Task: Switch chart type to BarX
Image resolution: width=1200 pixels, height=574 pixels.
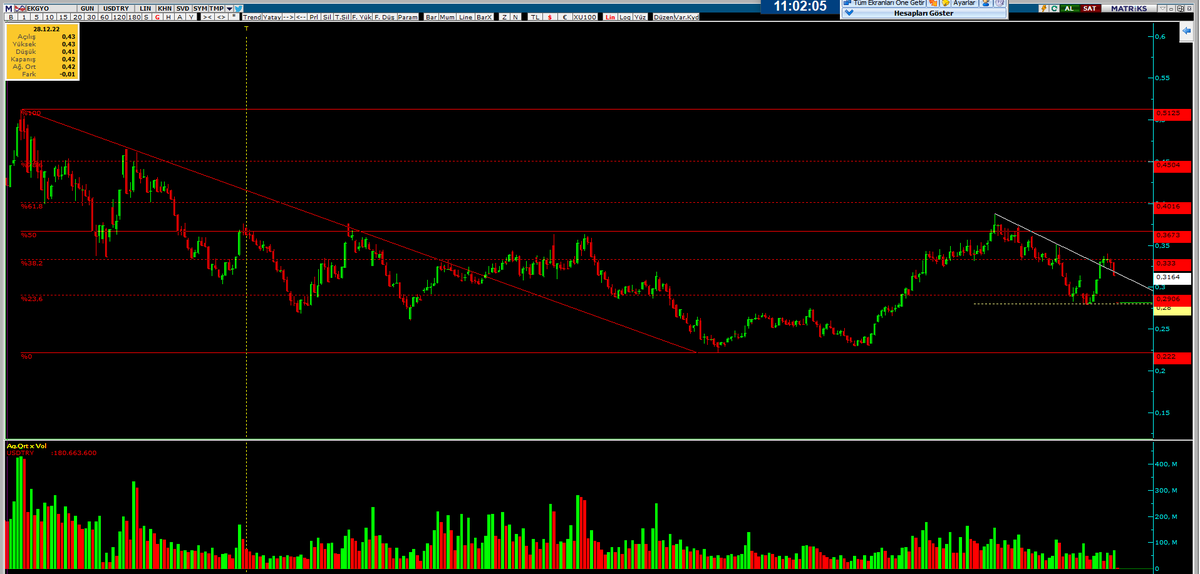Action: [x=484, y=17]
